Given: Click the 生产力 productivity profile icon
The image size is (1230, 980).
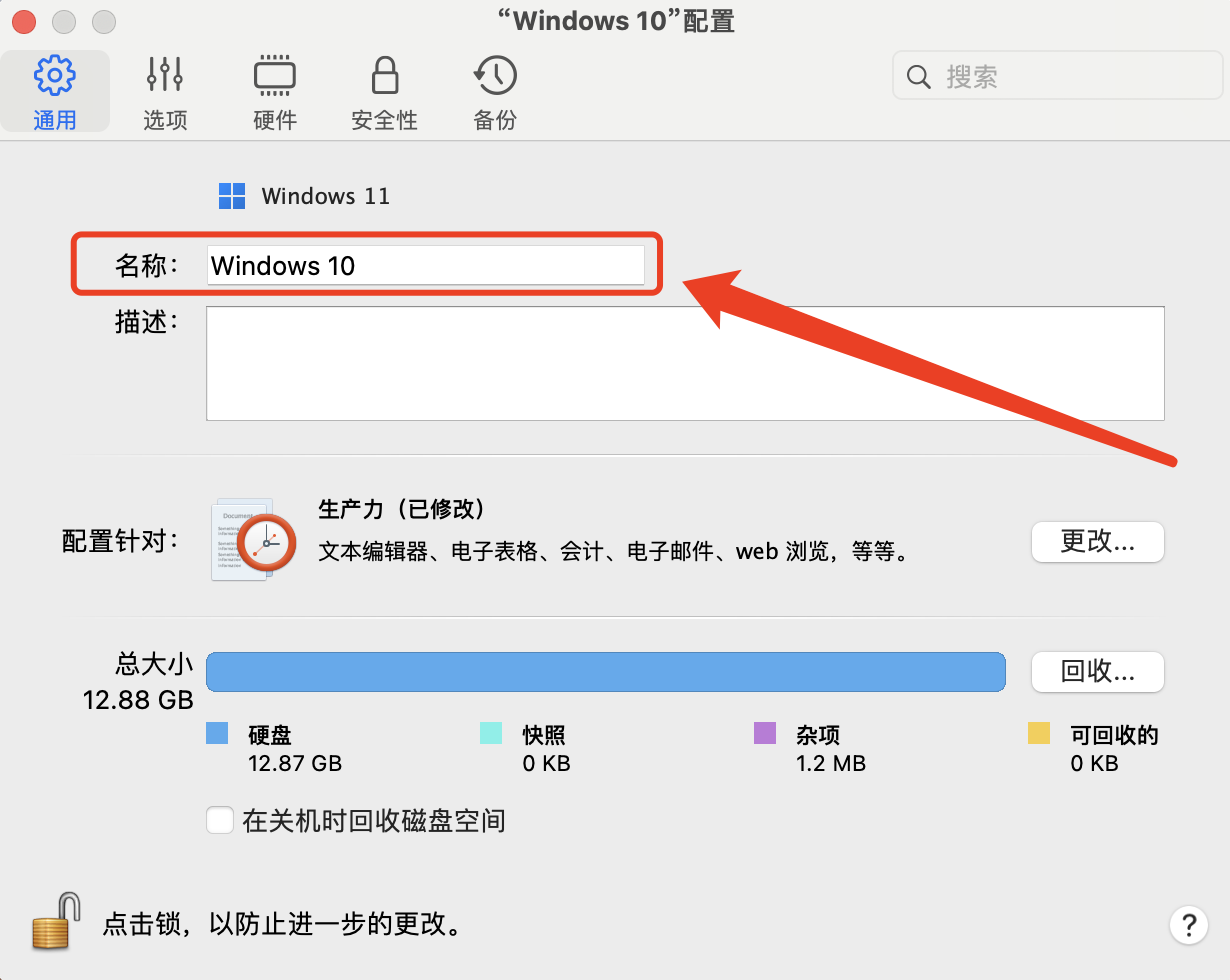Looking at the screenshot, I should pyautogui.click(x=254, y=540).
